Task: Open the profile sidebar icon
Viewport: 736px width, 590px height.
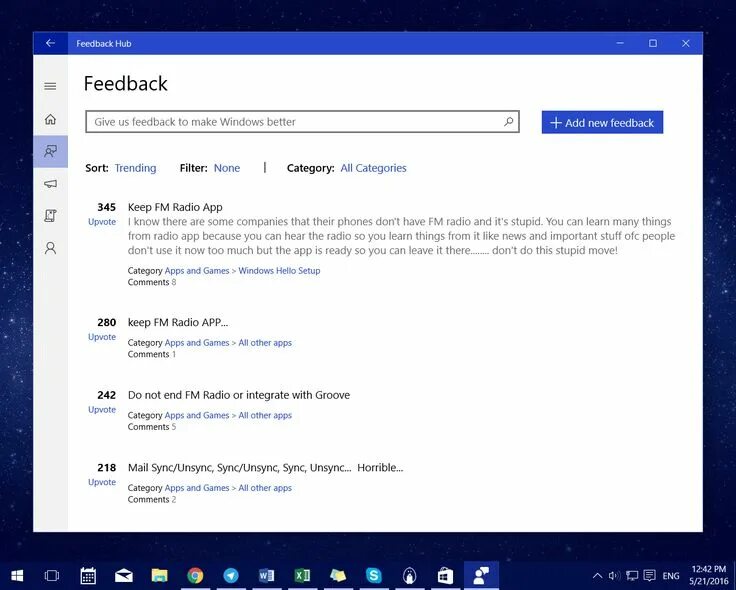Action: tap(50, 248)
